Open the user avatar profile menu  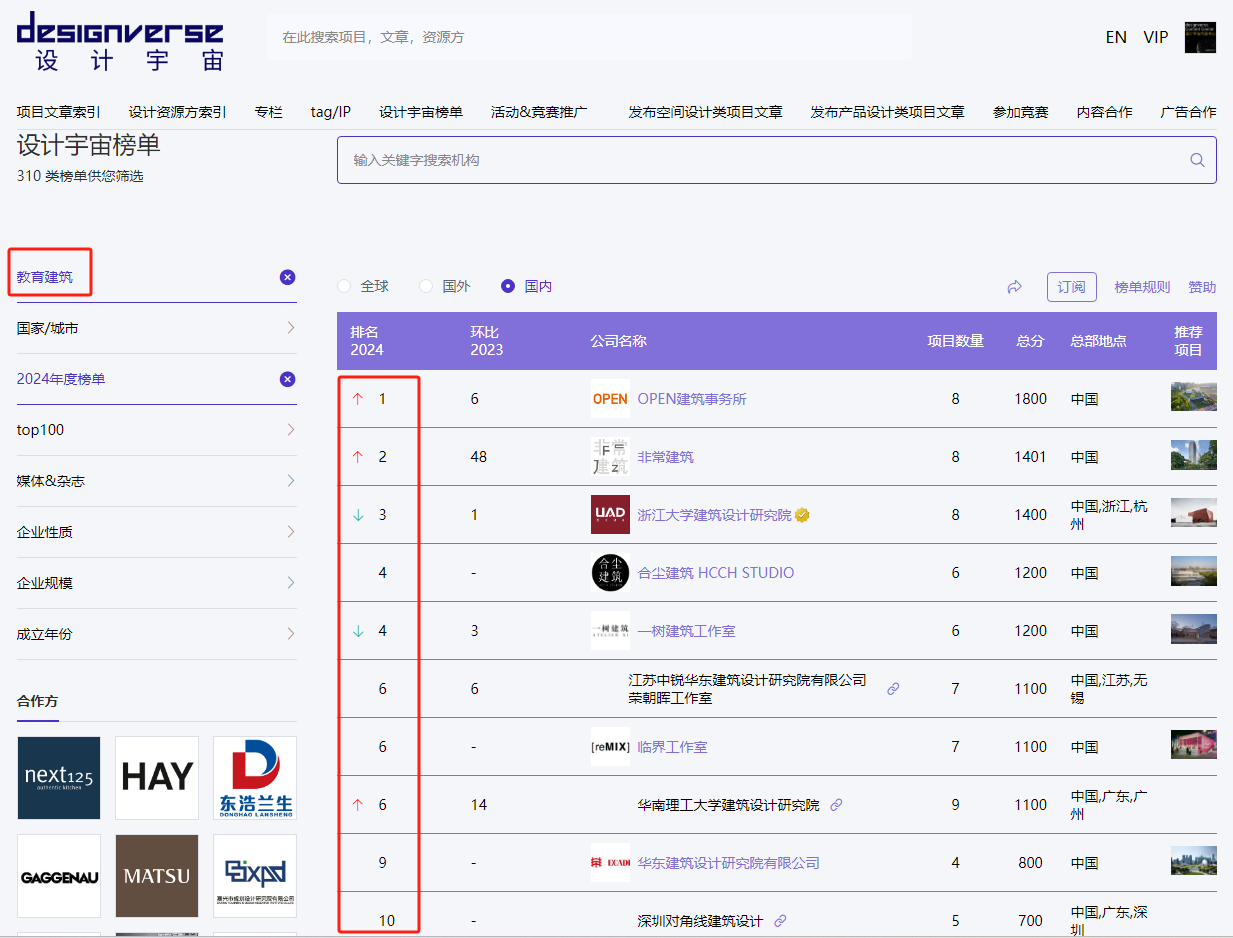coord(1200,37)
